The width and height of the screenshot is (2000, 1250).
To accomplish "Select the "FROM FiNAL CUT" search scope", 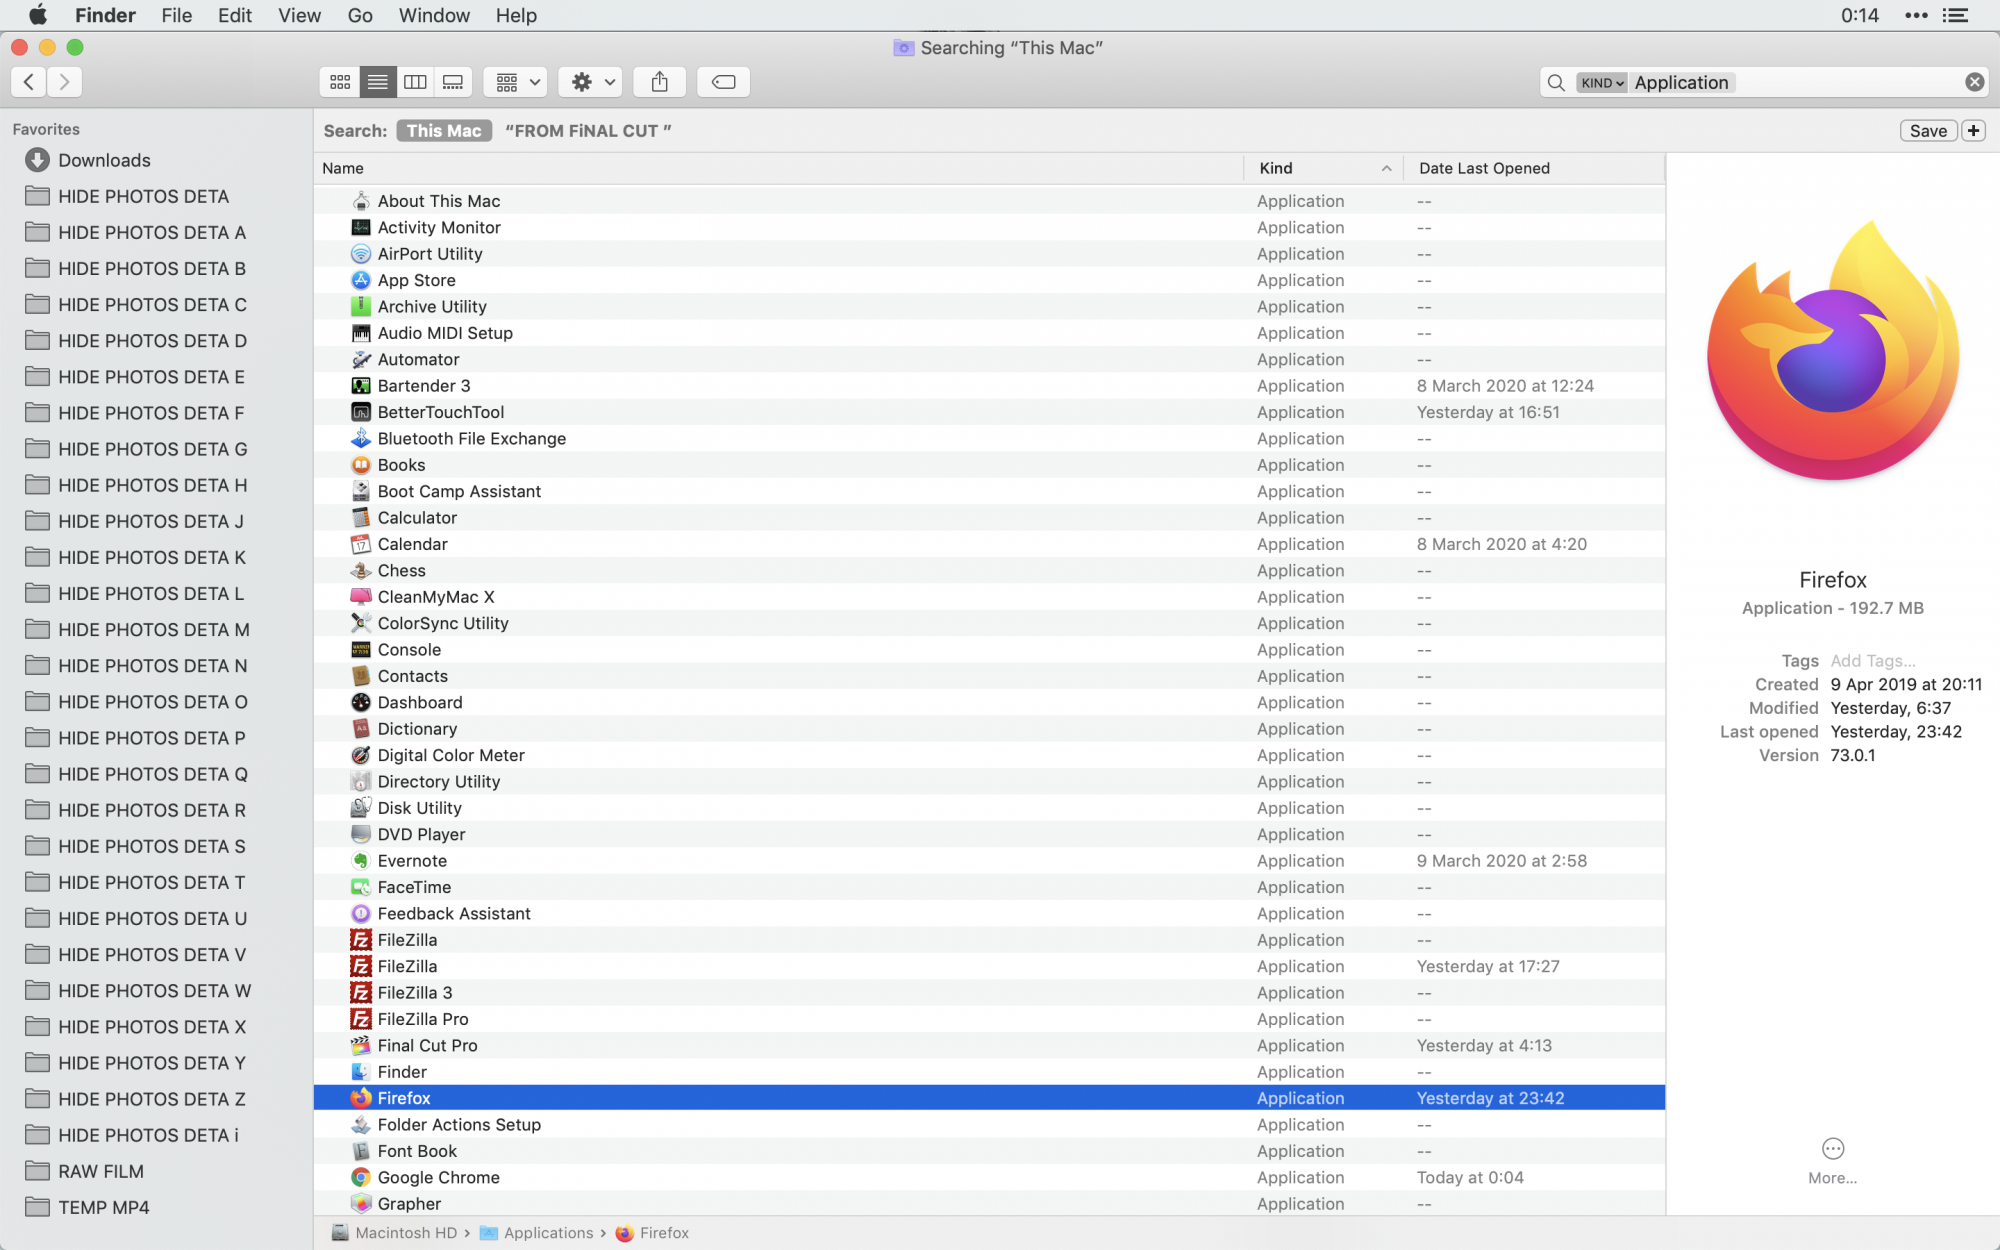I will click(x=588, y=131).
